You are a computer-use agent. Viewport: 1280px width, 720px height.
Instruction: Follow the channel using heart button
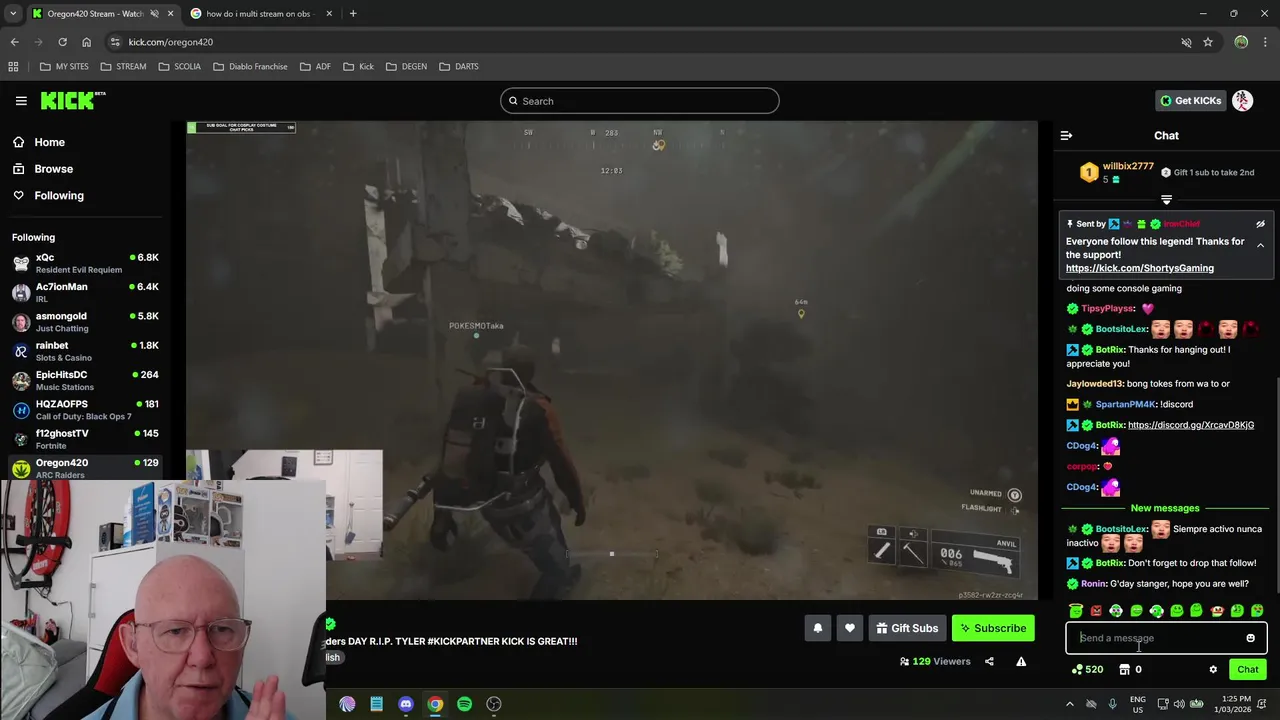coord(850,628)
